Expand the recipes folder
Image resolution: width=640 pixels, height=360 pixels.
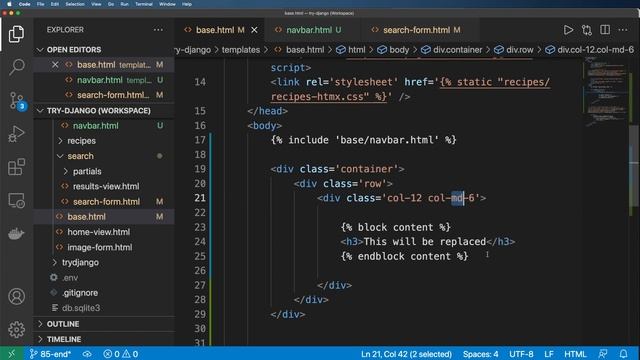coord(81,141)
